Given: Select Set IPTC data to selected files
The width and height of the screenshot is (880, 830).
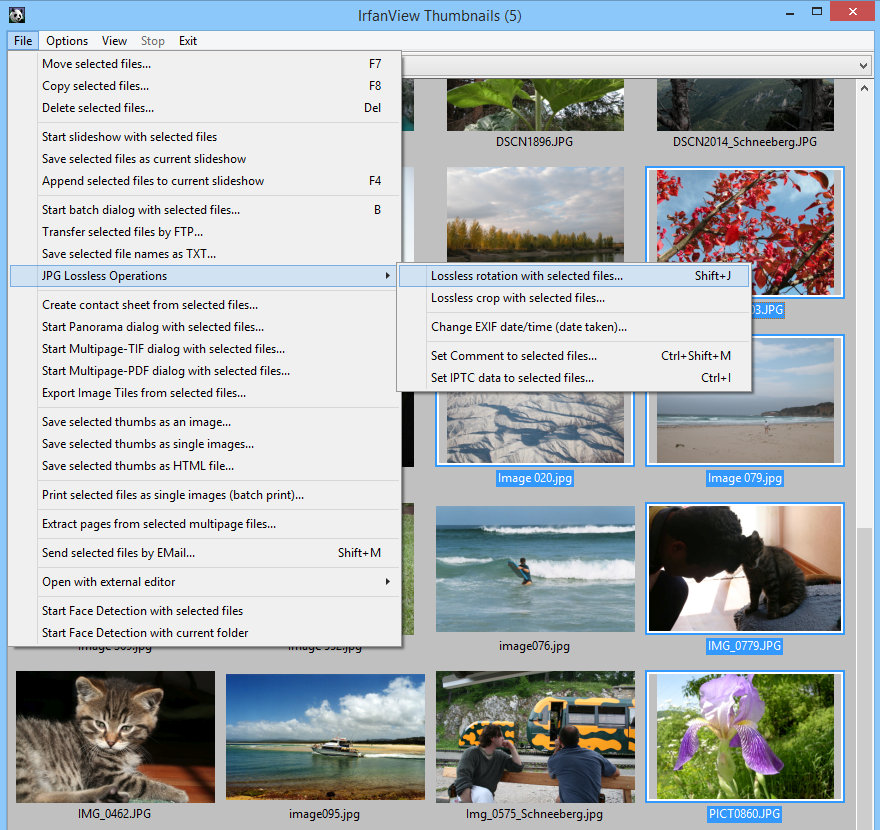Looking at the screenshot, I should click(512, 378).
